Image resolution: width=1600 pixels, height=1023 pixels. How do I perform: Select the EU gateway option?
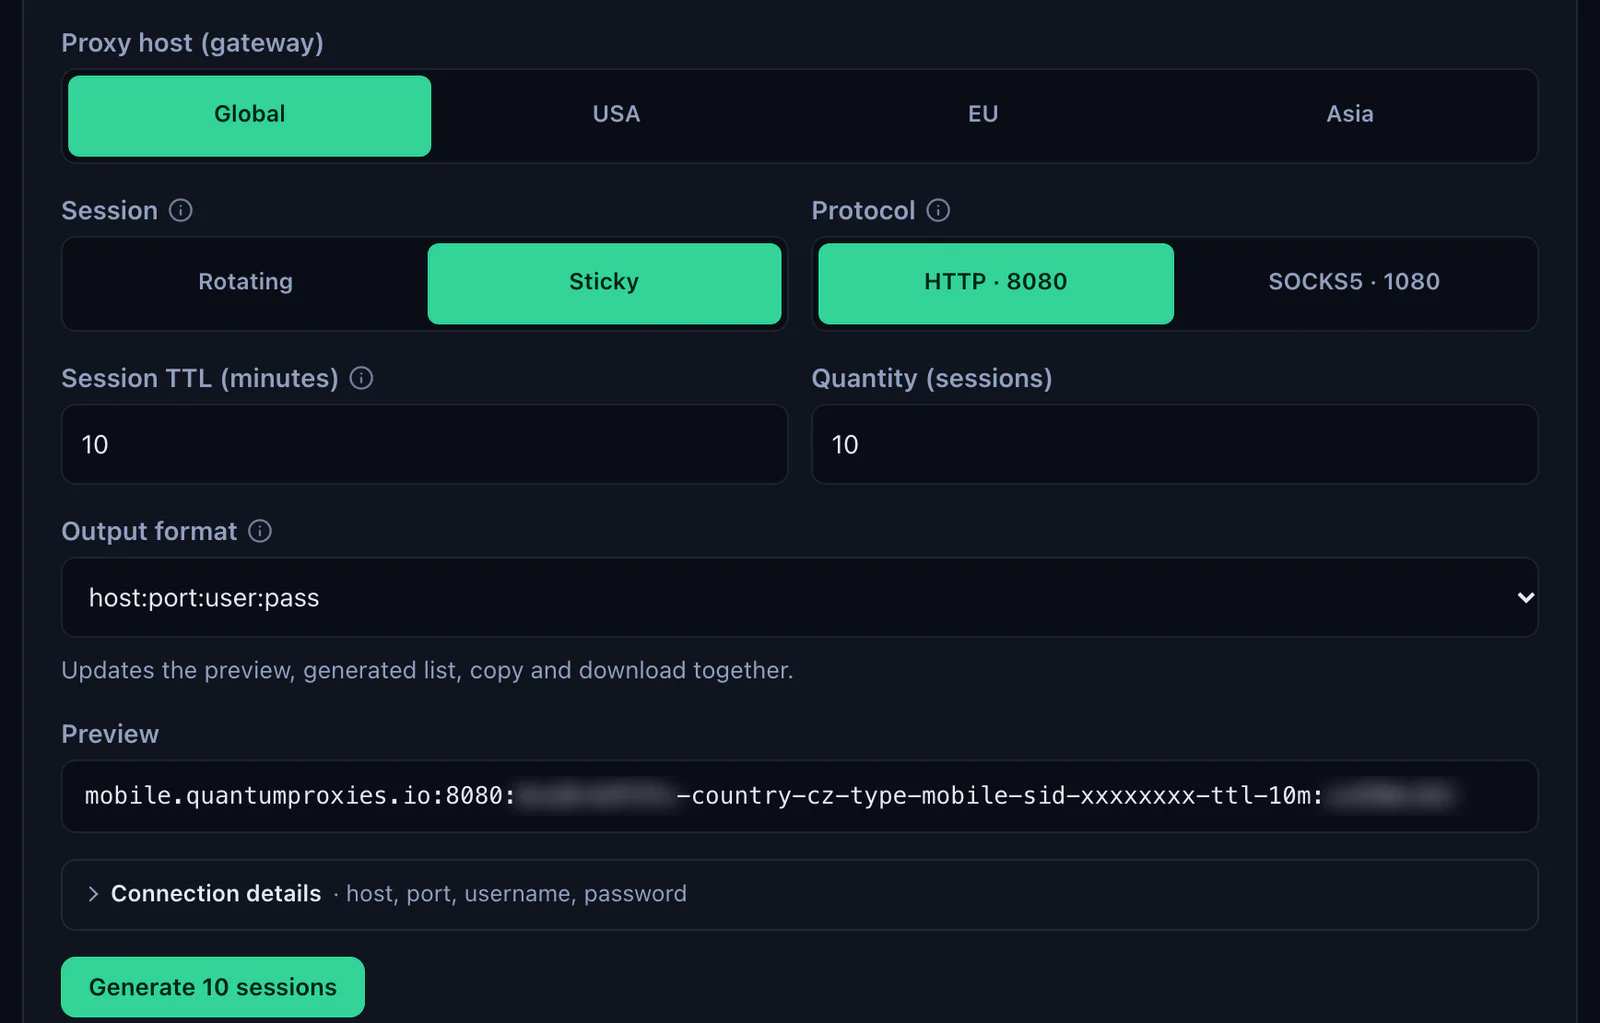pos(983,115)
